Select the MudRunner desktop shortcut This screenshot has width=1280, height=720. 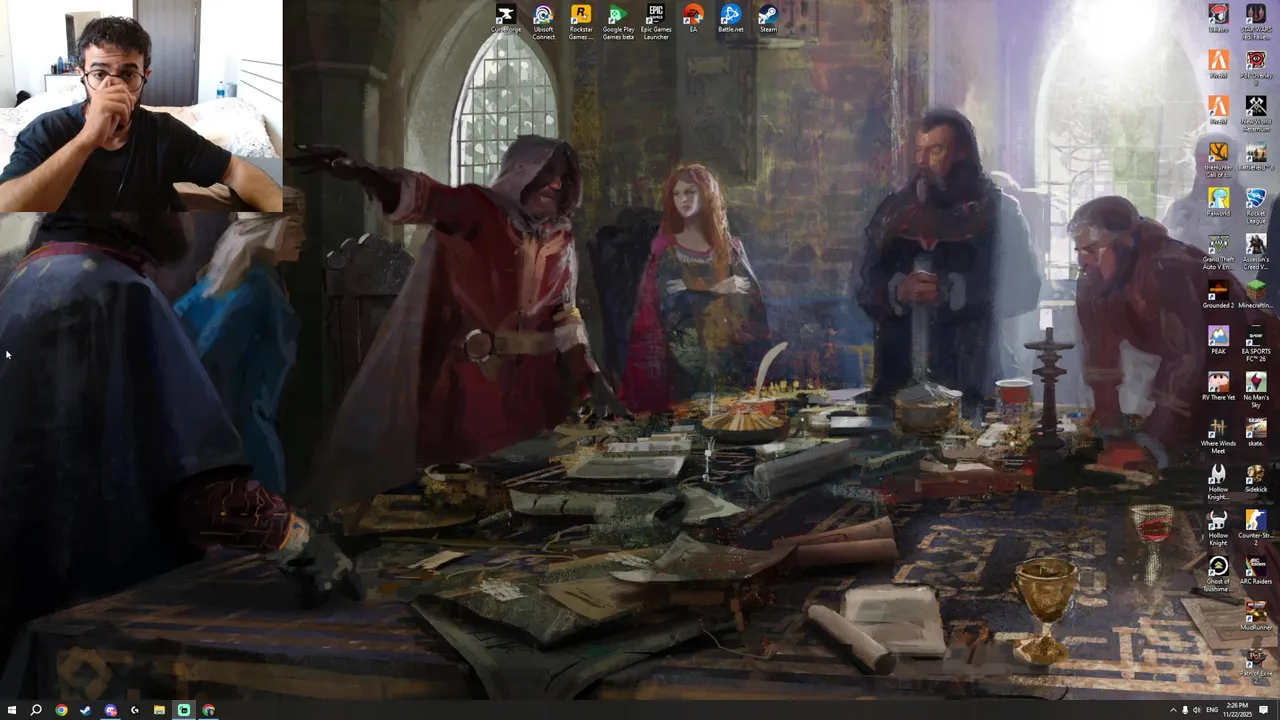1256,616
